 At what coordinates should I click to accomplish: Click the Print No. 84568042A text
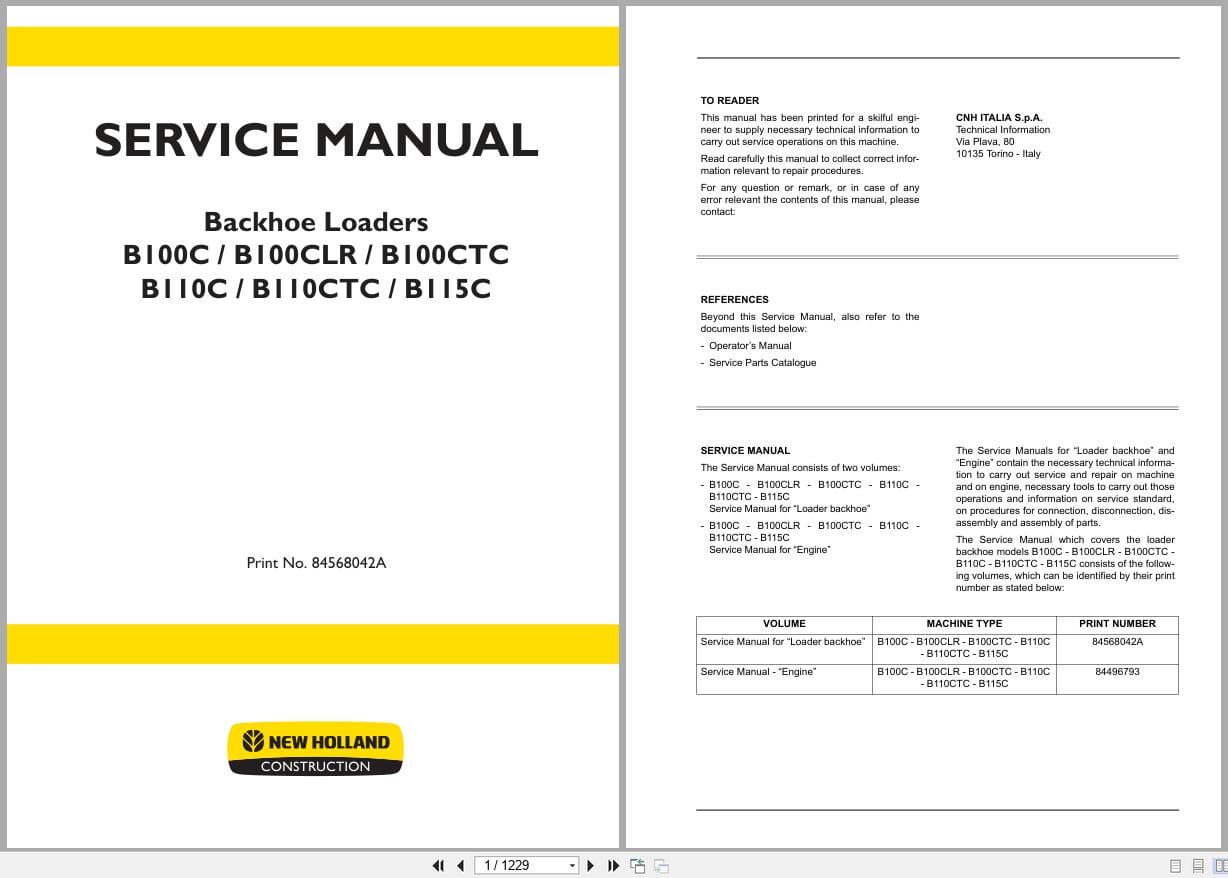click(x=315, y=563)
